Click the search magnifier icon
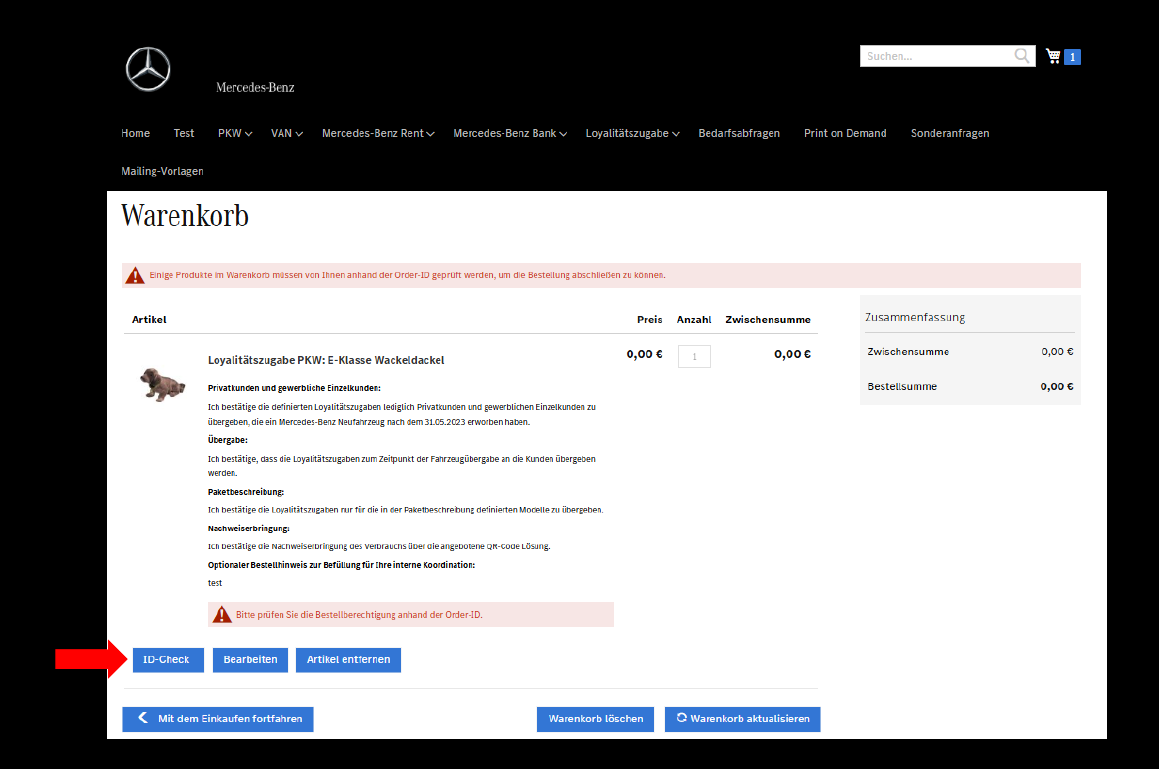 click(x=1022, y=55)
